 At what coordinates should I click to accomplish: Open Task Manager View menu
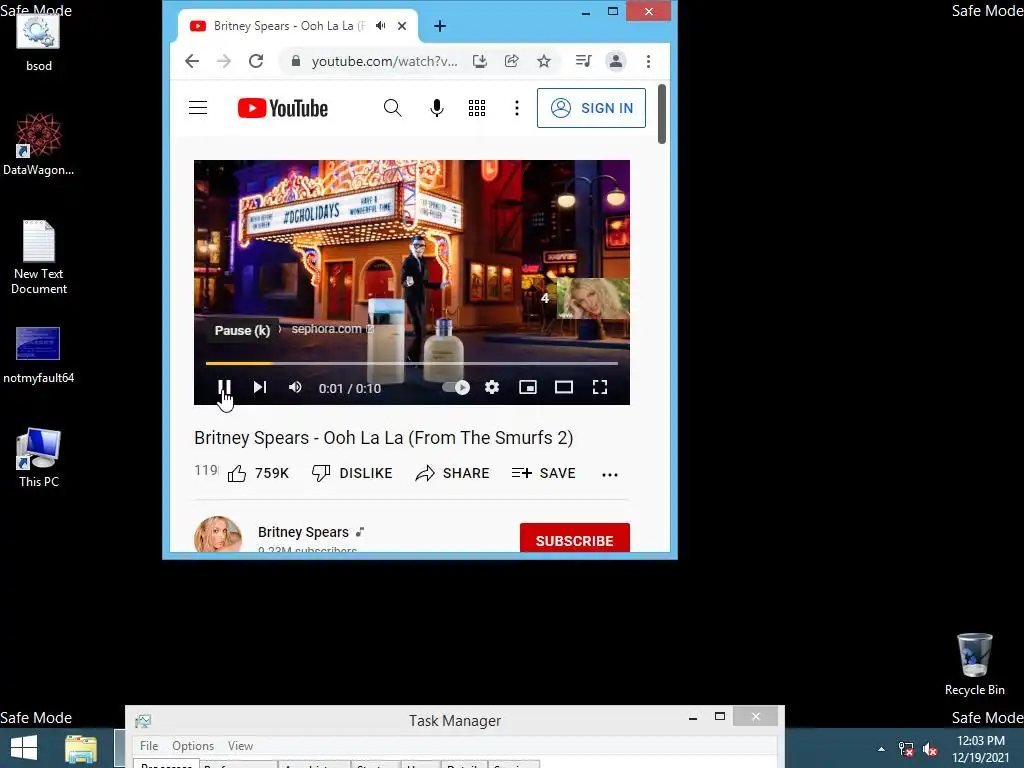240,746
